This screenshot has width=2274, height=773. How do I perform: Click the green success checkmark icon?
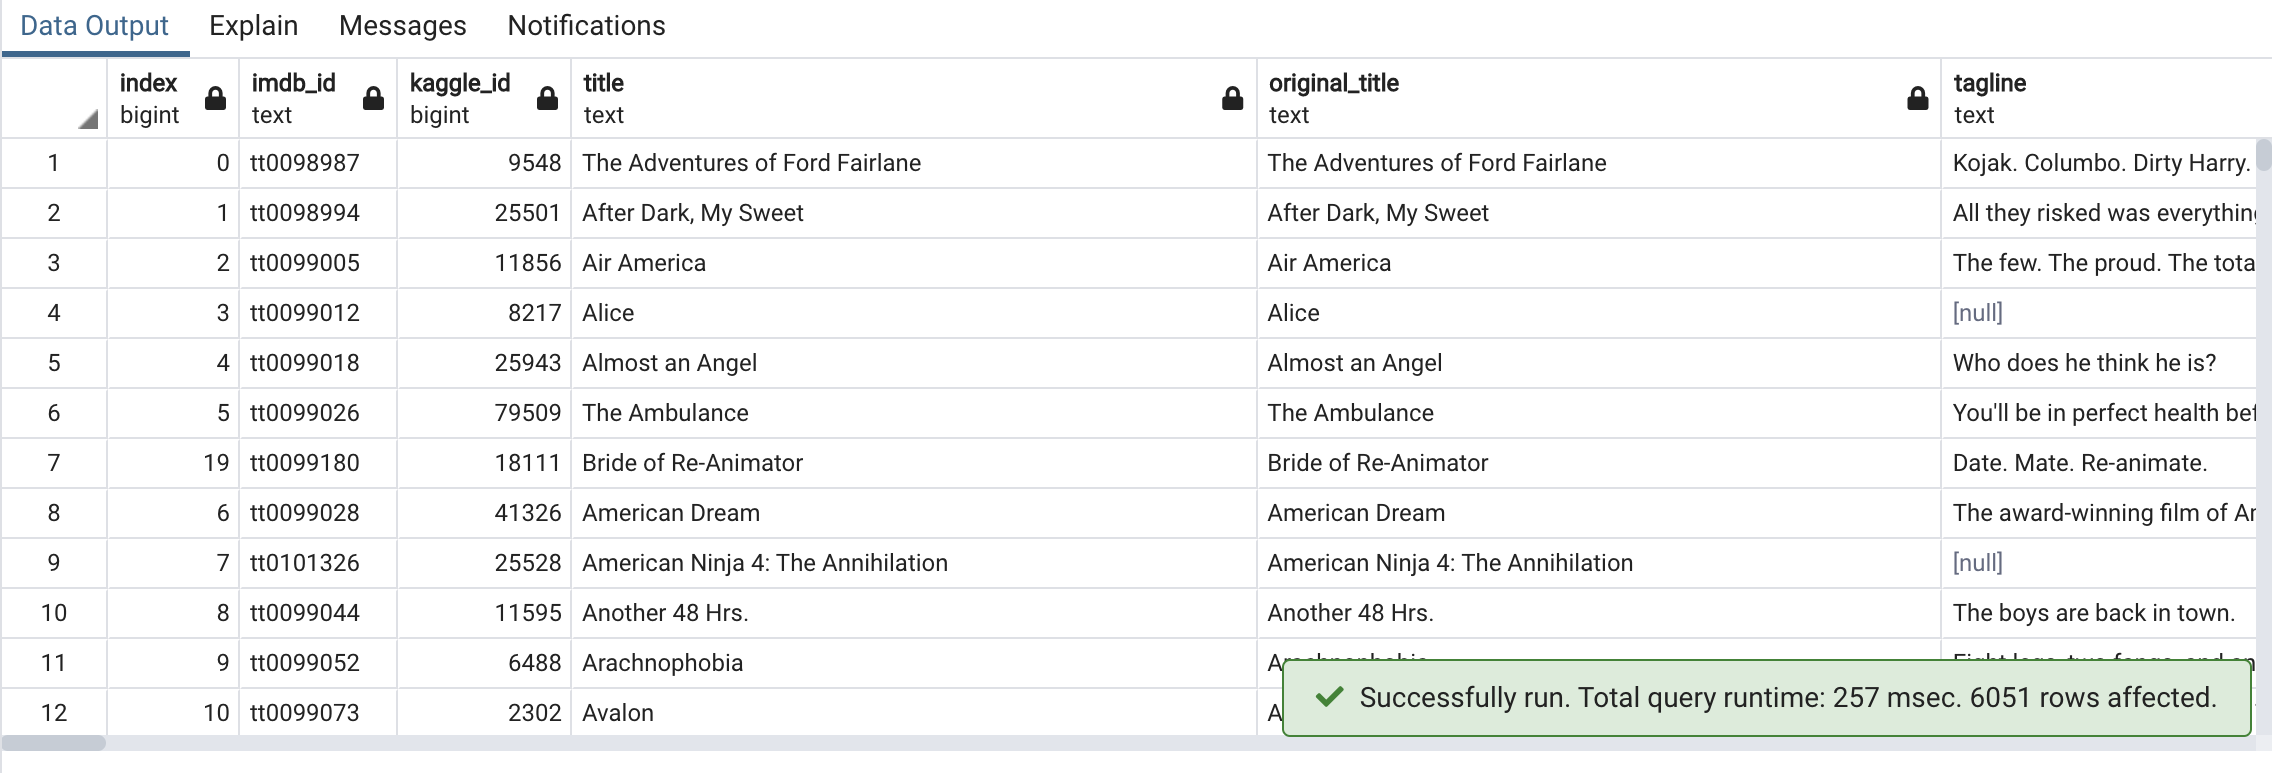click(1329, 697)
